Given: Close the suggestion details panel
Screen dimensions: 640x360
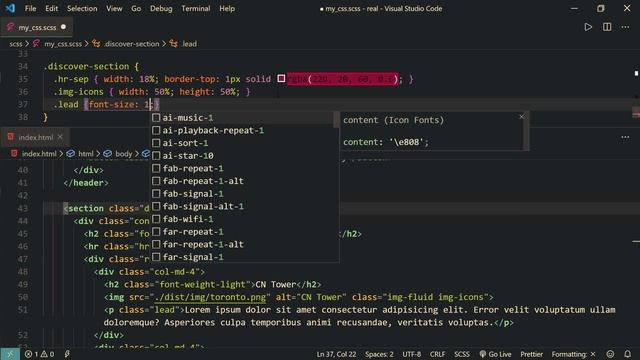Looking at the screenshot, I should [x=521, y=117].
